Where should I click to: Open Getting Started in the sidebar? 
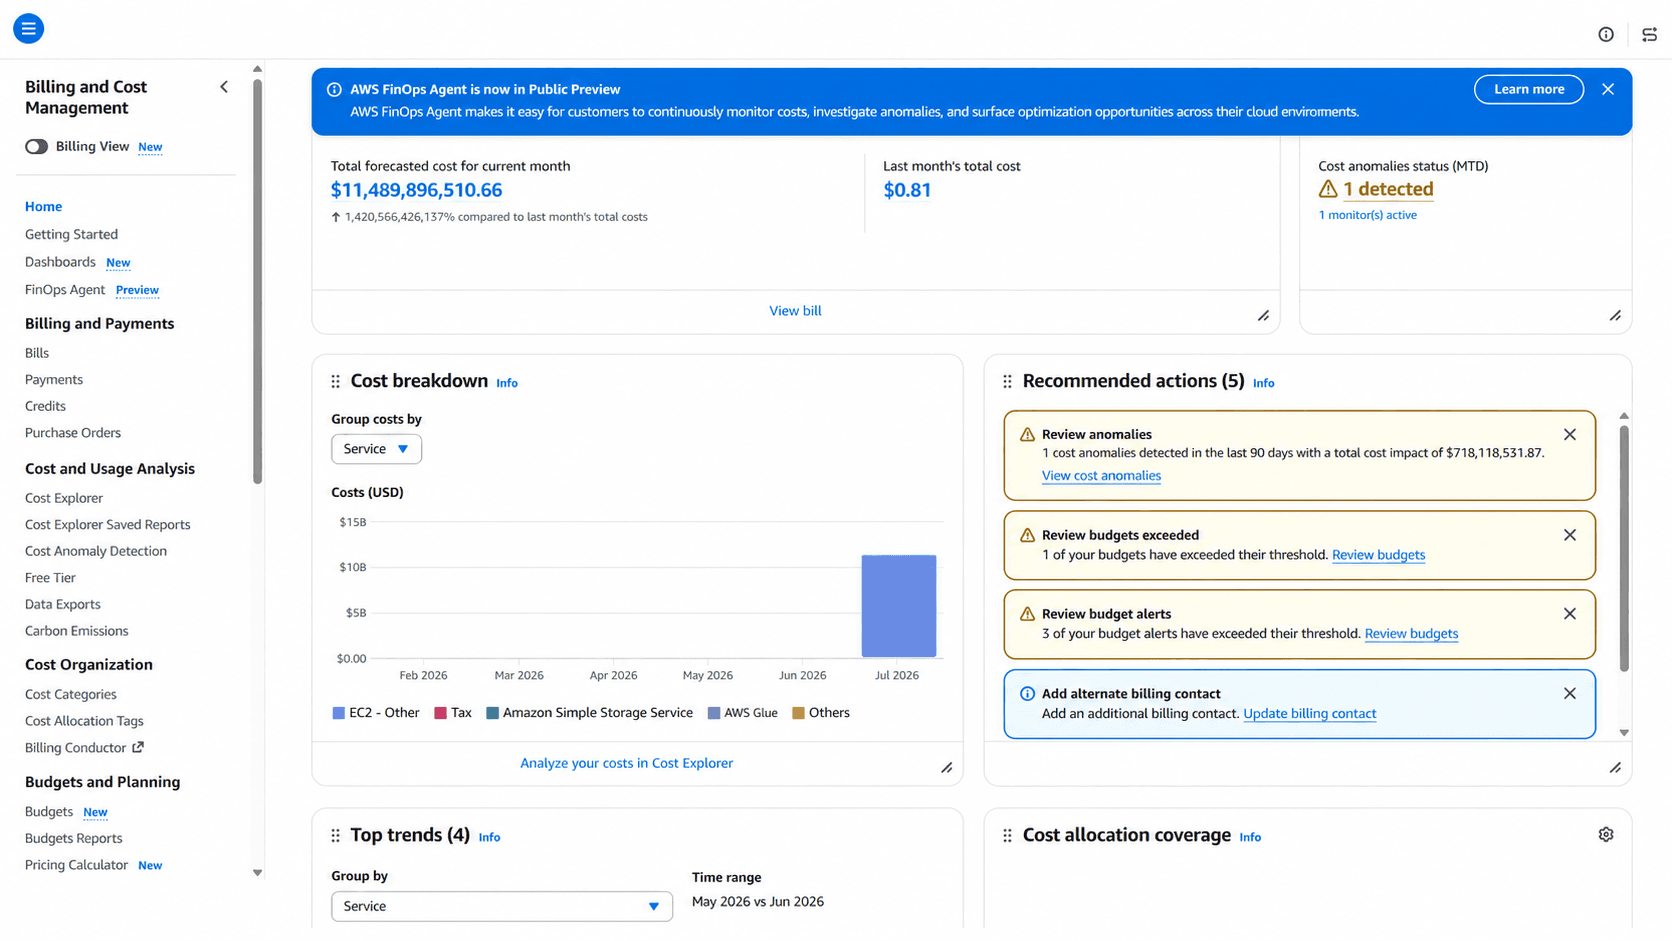[71, 235]
